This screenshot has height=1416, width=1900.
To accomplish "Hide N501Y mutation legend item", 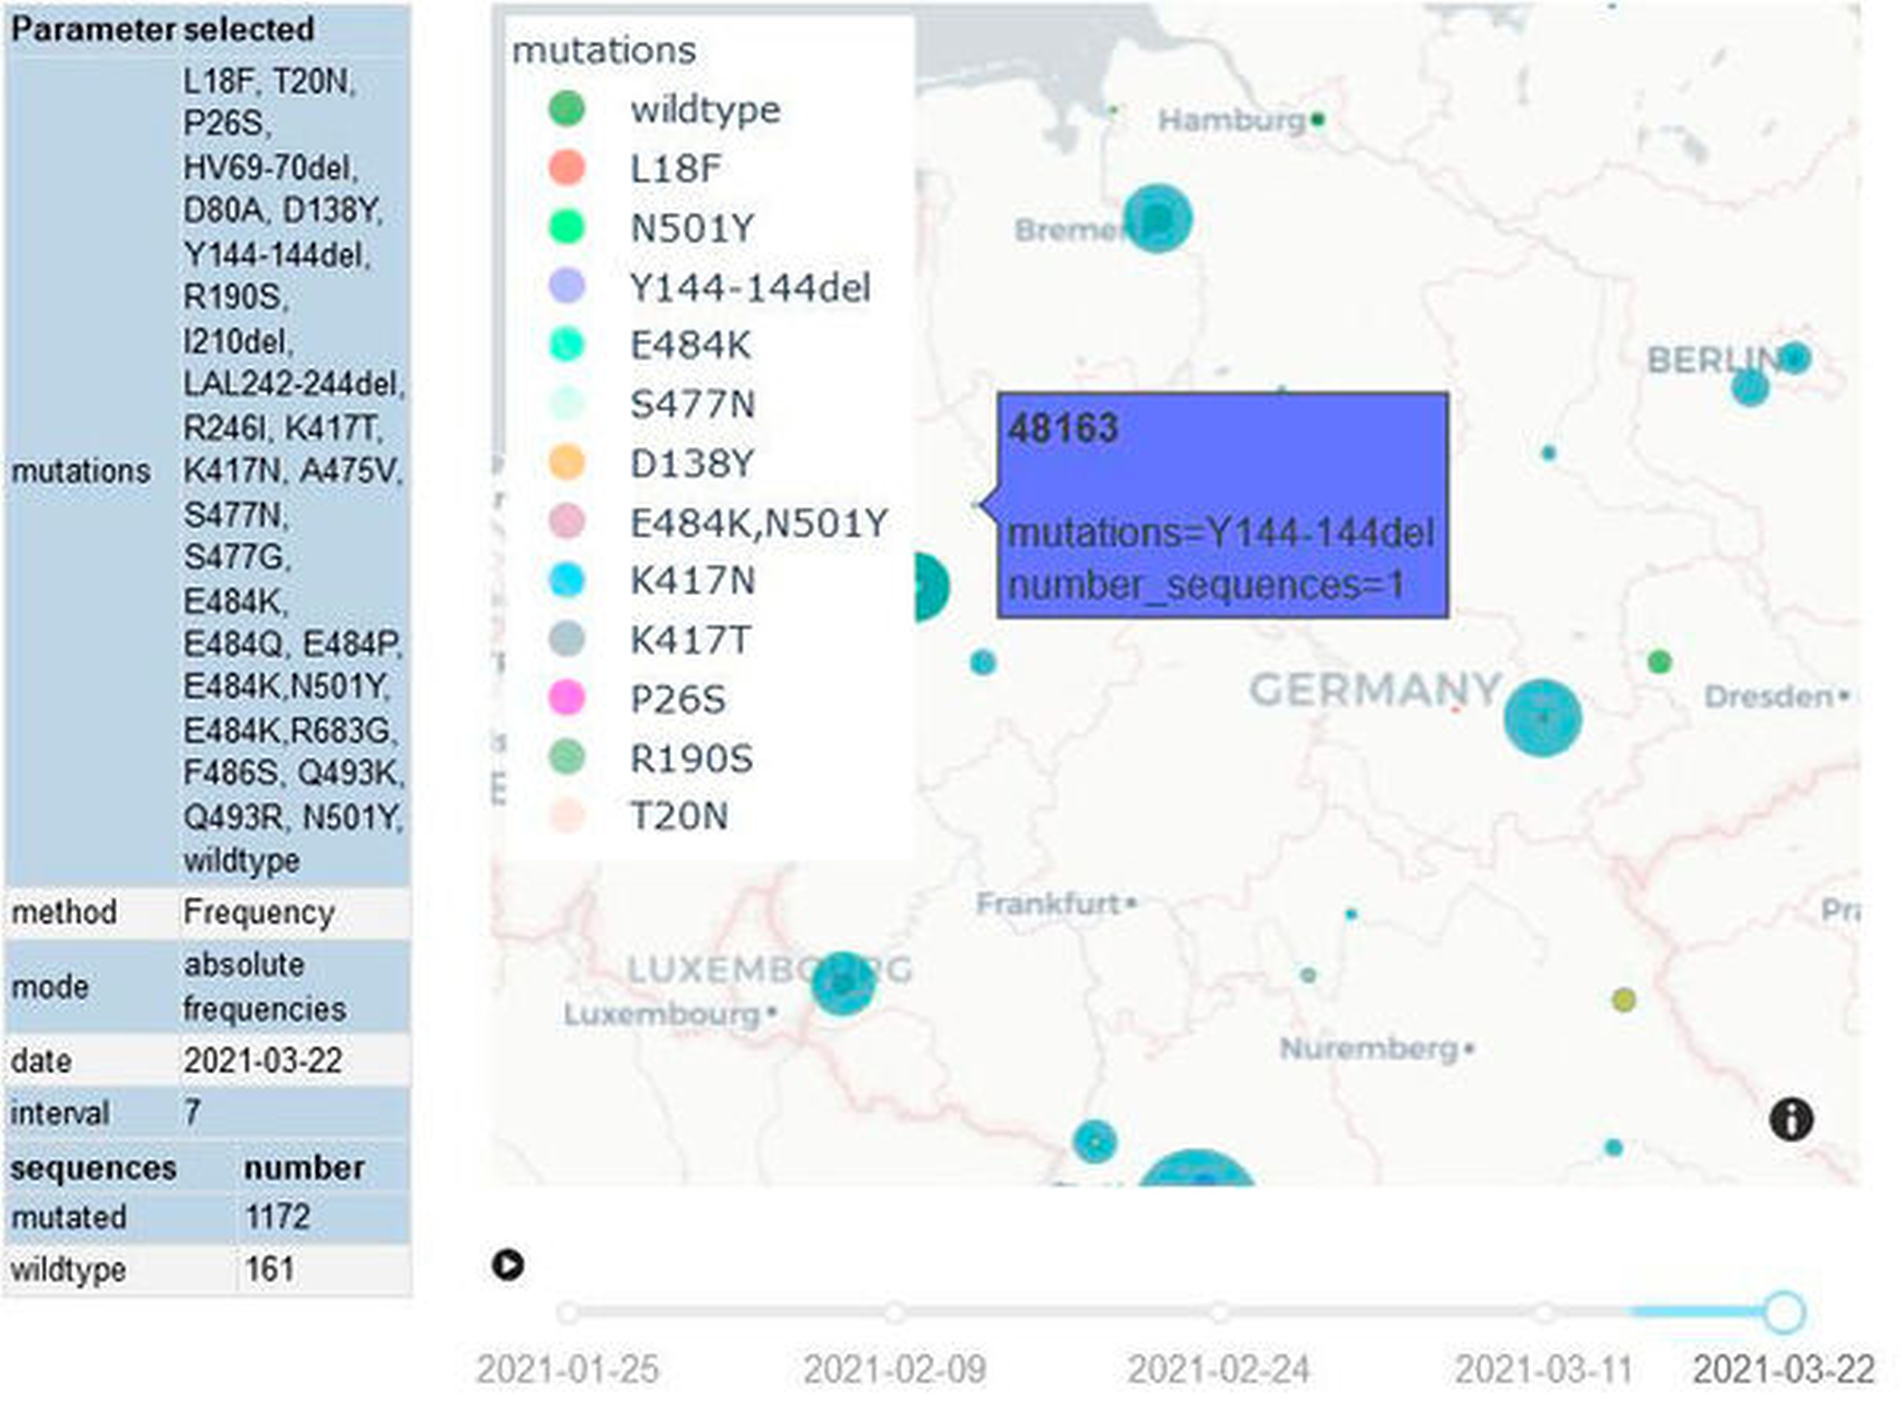I will click(x=691, y=228).
